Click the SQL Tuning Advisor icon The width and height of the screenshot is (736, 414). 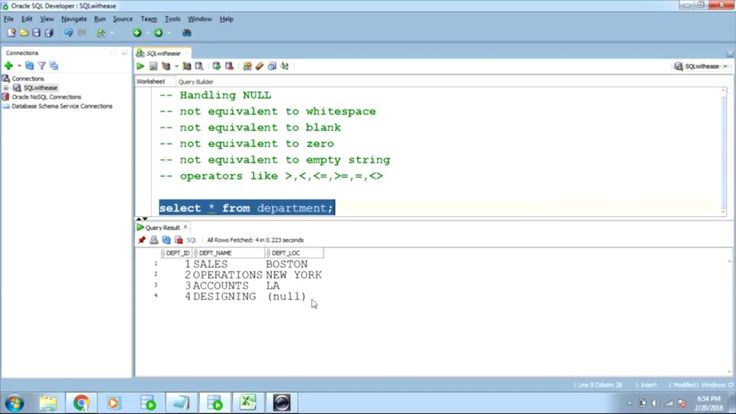199,66
